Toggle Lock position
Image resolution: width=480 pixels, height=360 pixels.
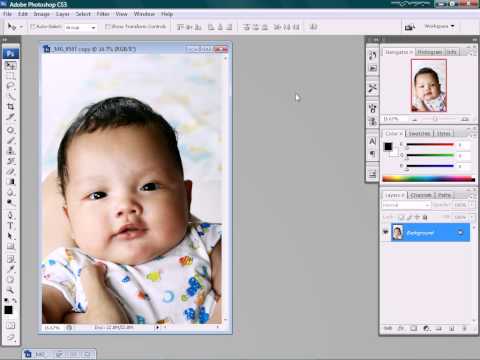coord(417,217)
